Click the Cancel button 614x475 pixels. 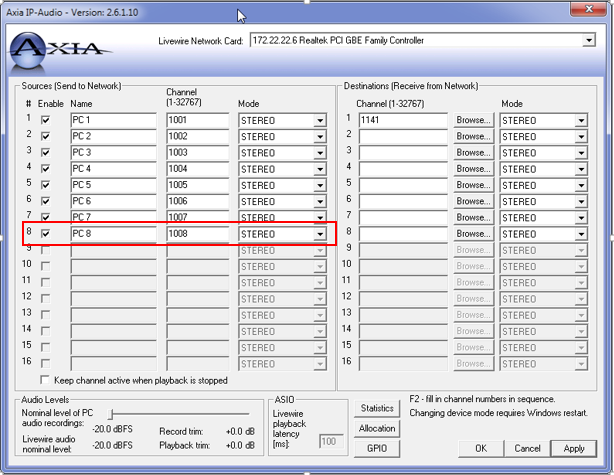click(x=527, y=448)
